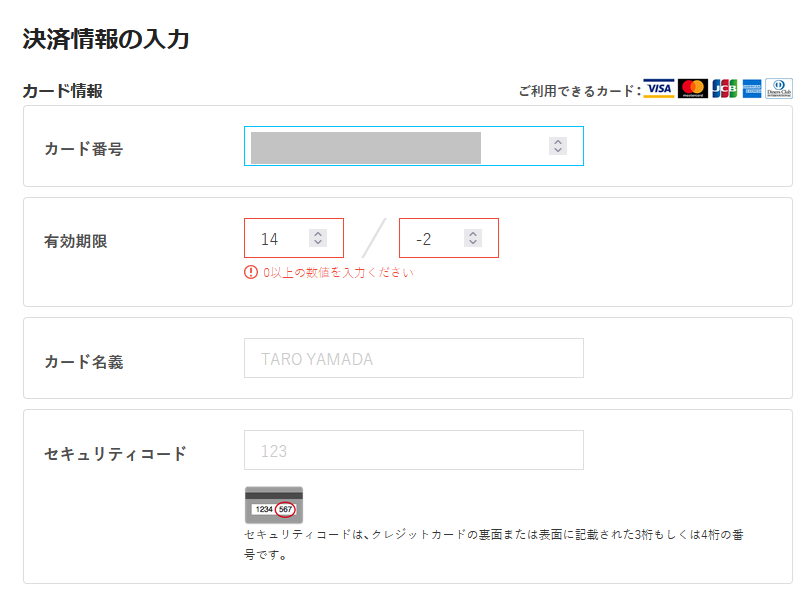Click the red error exclamation icon
The image size is (804, 592).
pos(251,272)
